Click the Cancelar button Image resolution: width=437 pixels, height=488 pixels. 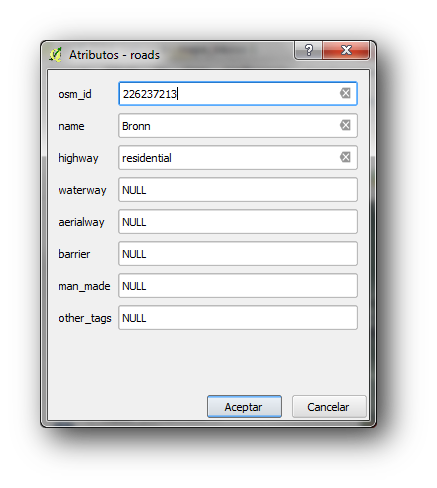tap(329, 407)
